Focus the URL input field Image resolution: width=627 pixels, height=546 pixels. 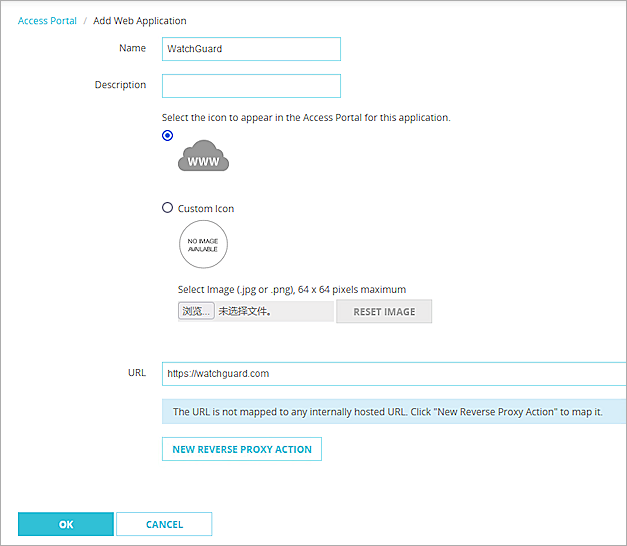point(394,374)
